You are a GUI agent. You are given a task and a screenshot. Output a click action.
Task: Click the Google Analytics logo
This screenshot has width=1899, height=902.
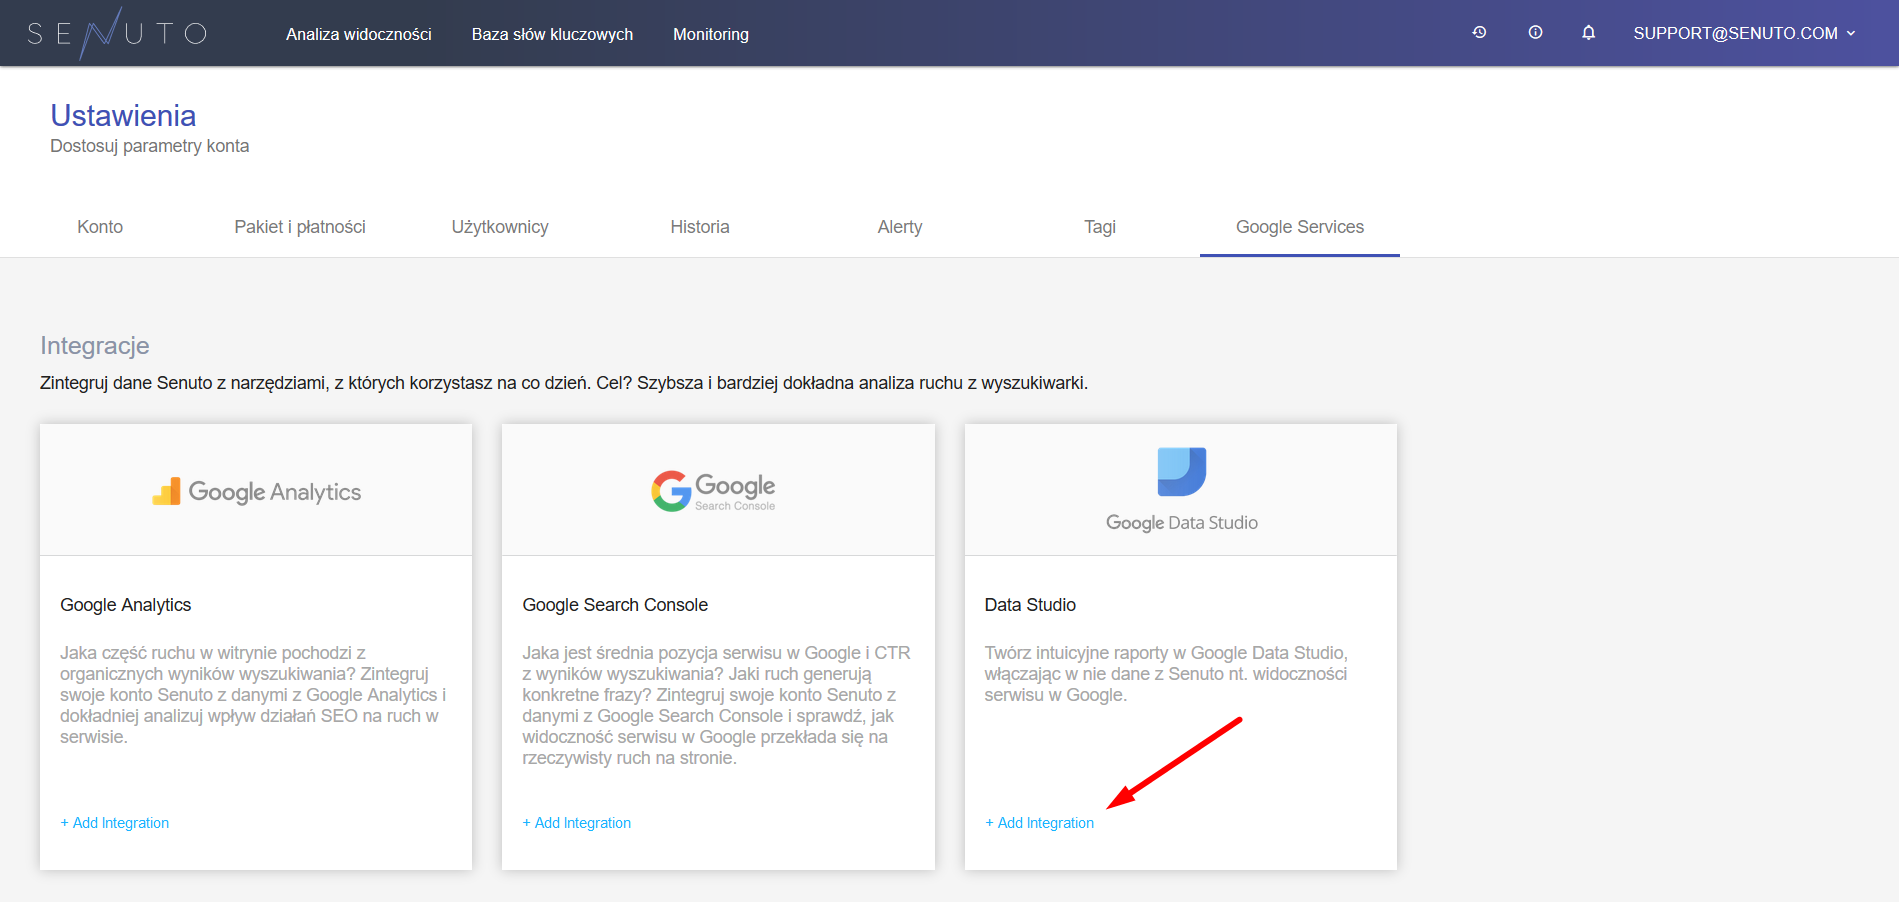coord(256,491)
